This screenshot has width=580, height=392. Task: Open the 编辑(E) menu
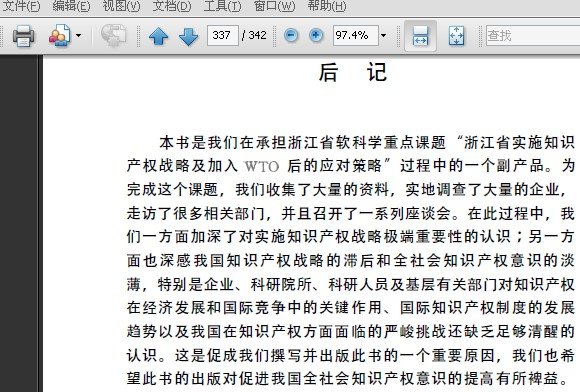pyautogui.click(x=71, y=6)
